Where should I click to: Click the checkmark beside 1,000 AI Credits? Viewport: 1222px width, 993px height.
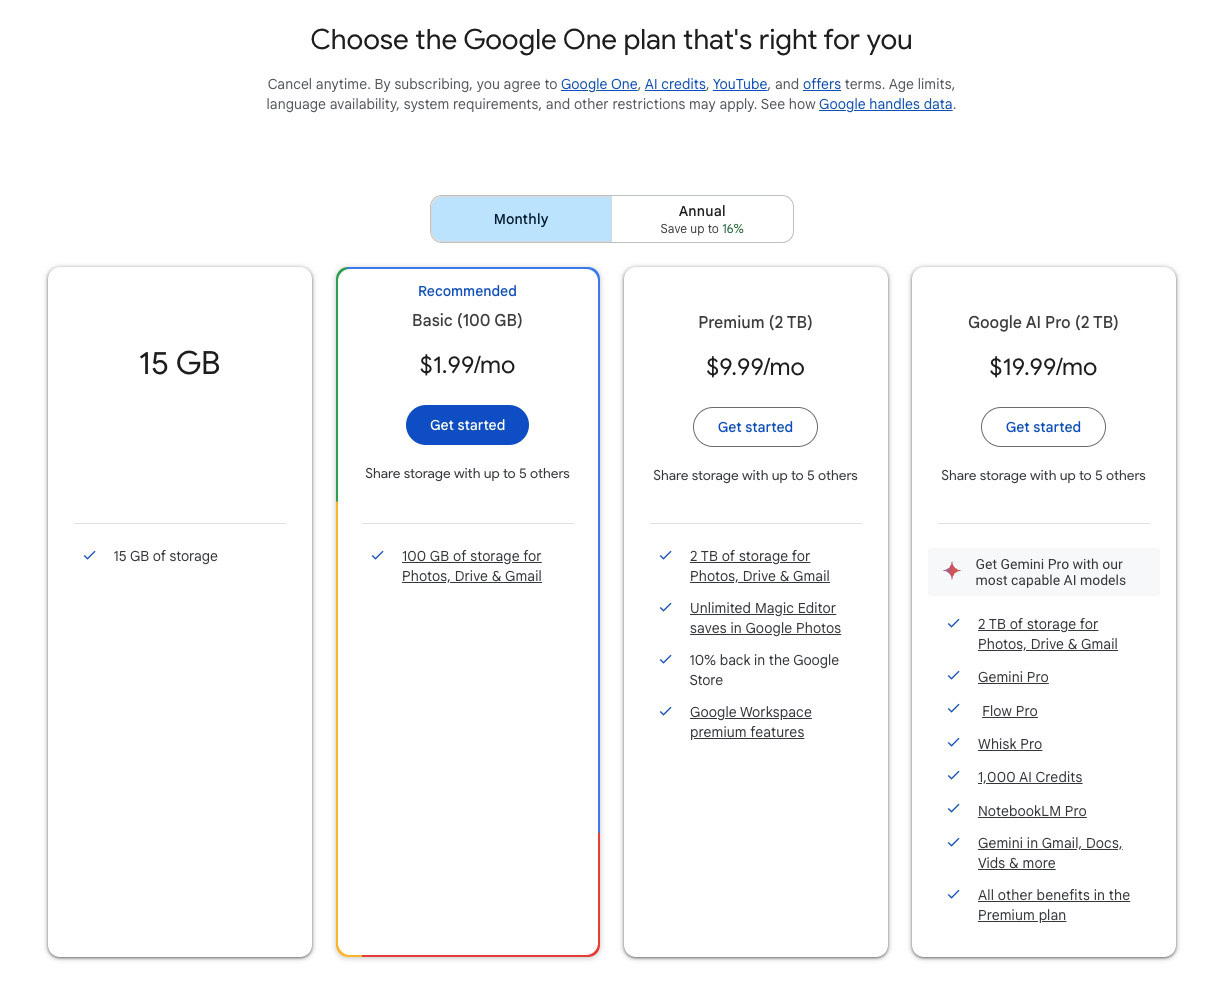(952, 775)
